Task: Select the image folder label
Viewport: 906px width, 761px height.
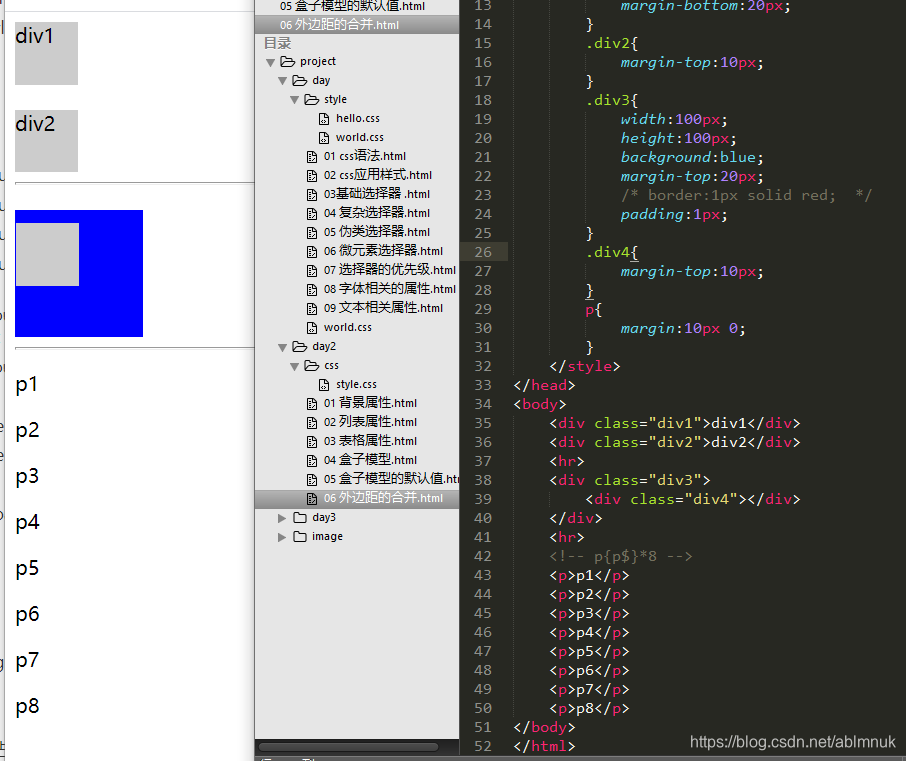Action: (327, 536)
